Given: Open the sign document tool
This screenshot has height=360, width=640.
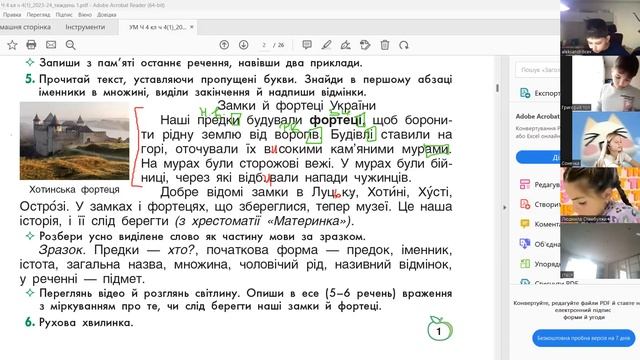Looking at the screenshot, I should point(346,45).
